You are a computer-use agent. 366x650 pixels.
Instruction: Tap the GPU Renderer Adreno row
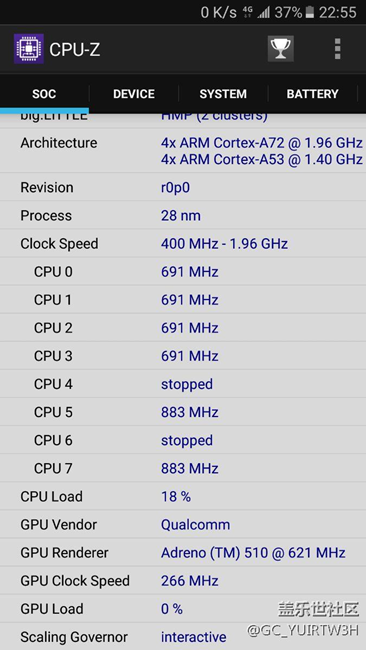tap(183, 553)
